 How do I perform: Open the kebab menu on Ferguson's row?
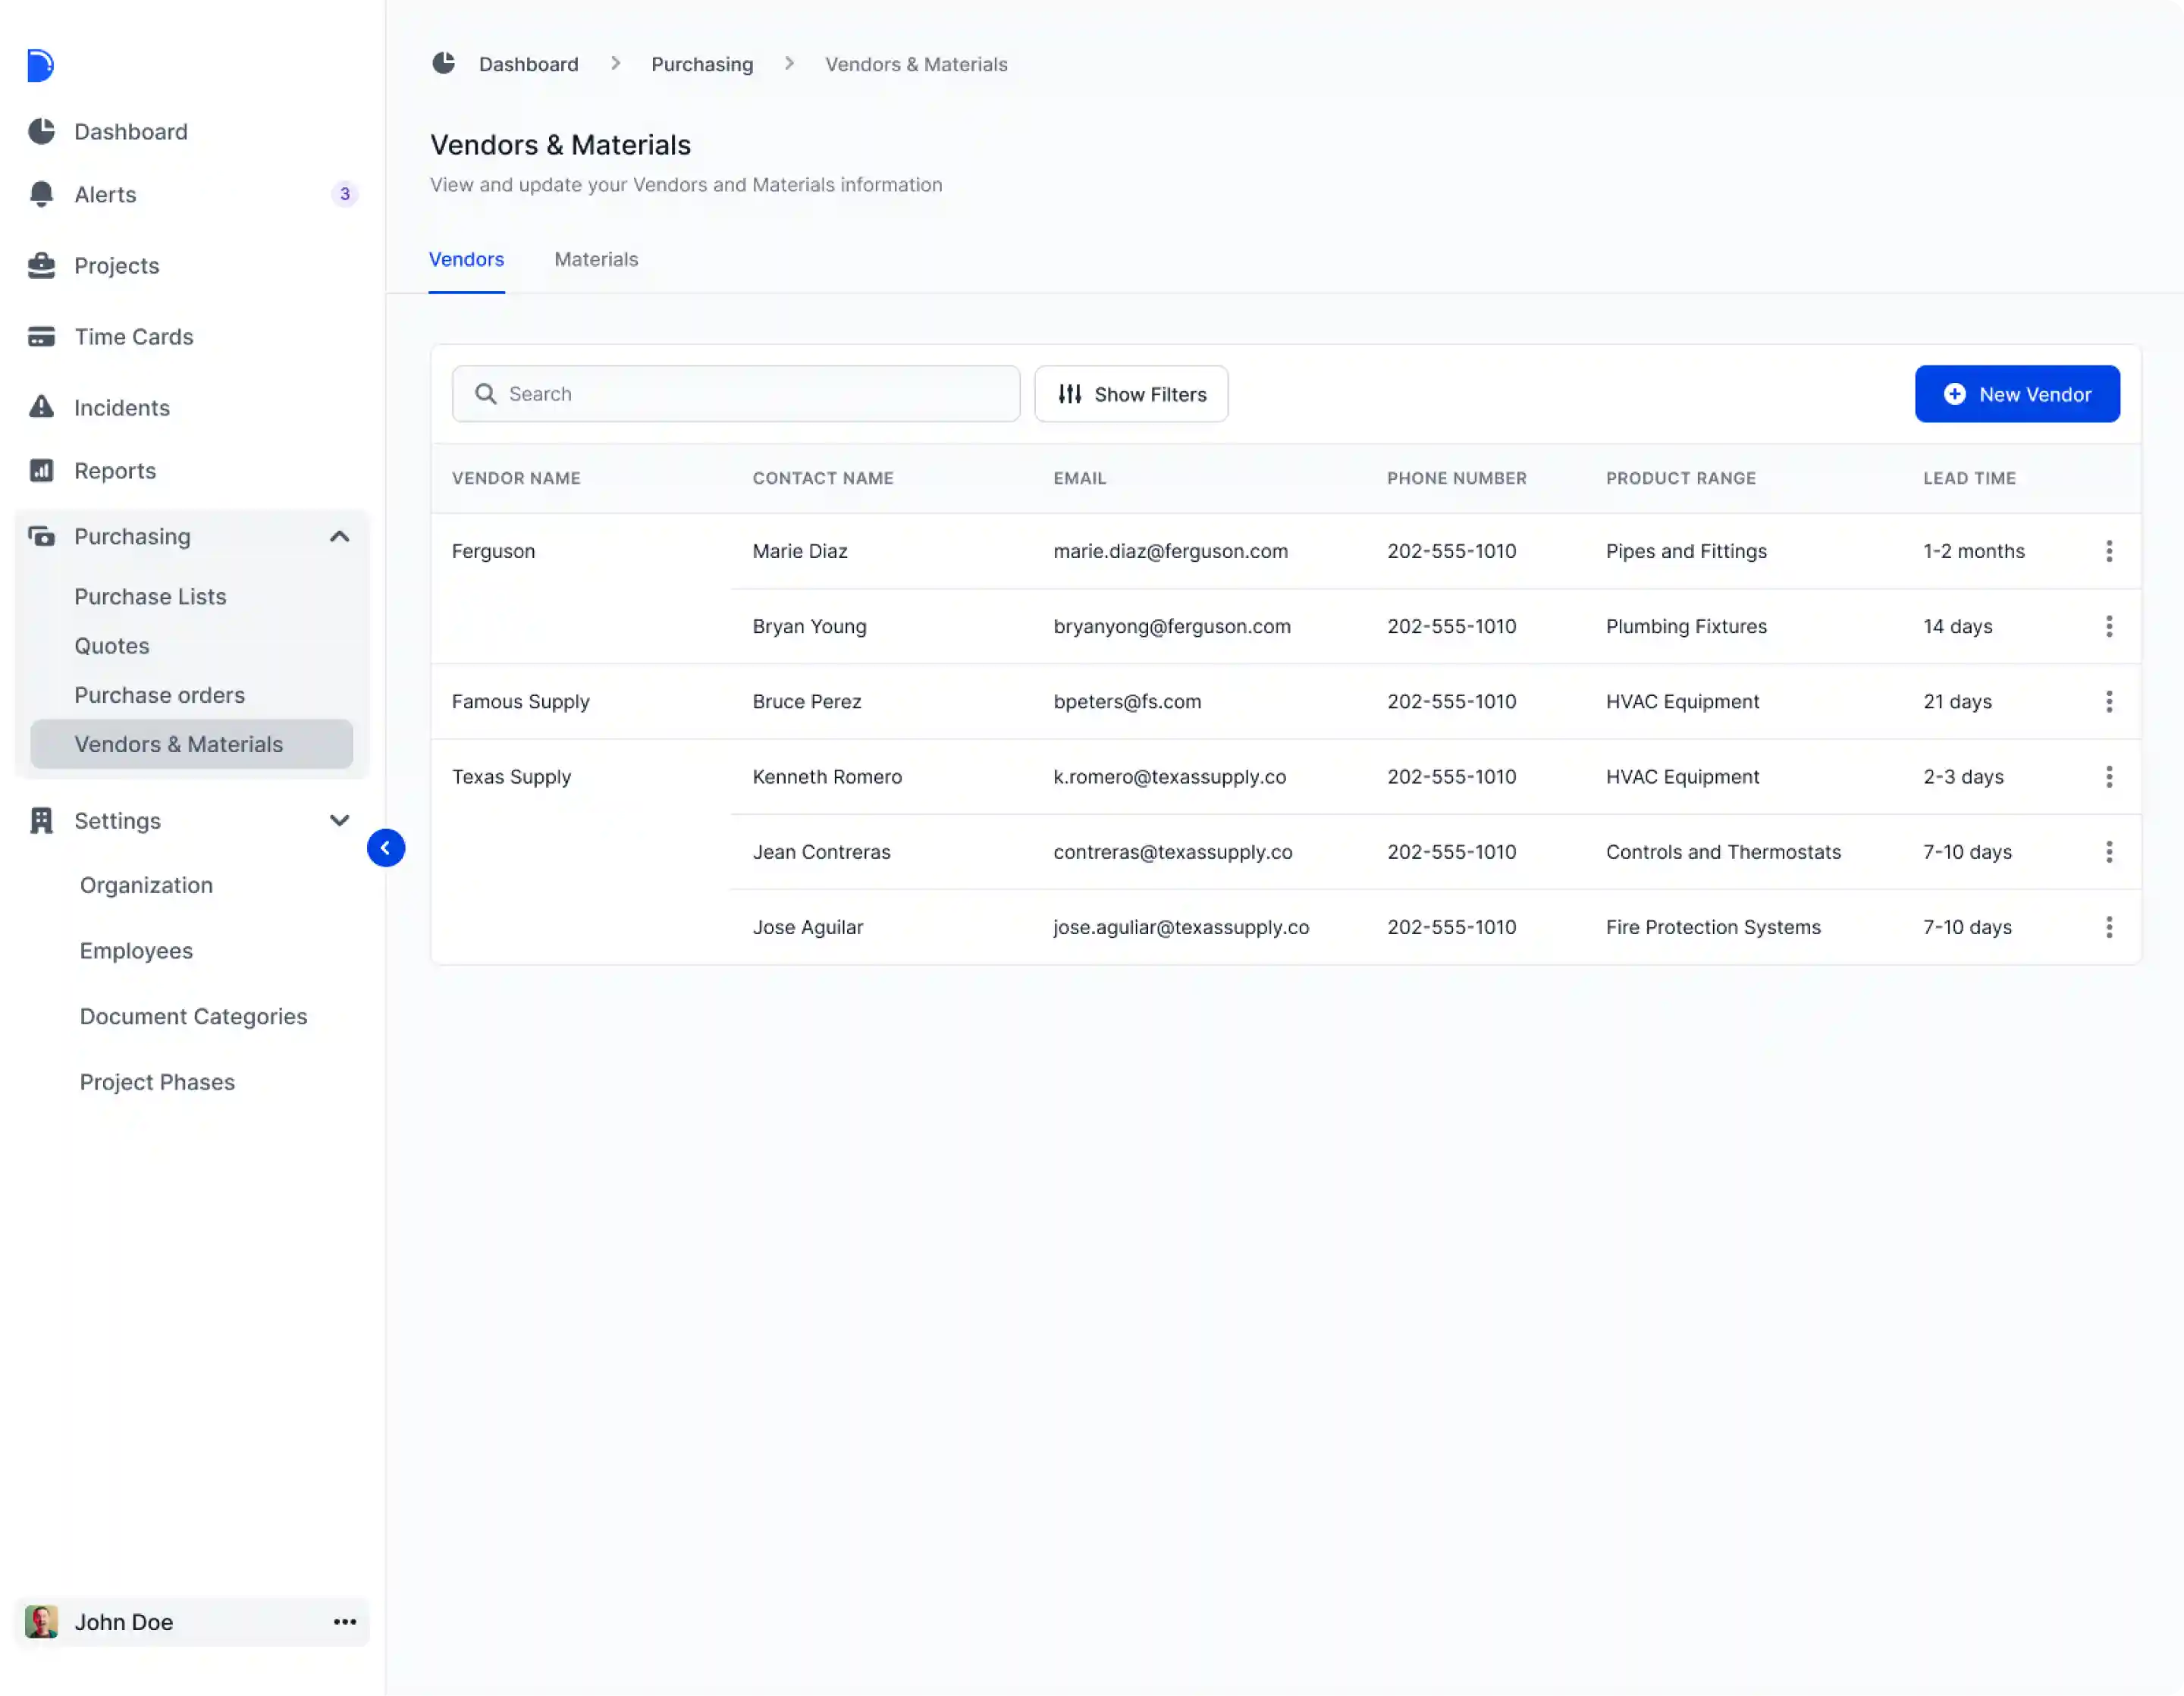point(2109,551)
